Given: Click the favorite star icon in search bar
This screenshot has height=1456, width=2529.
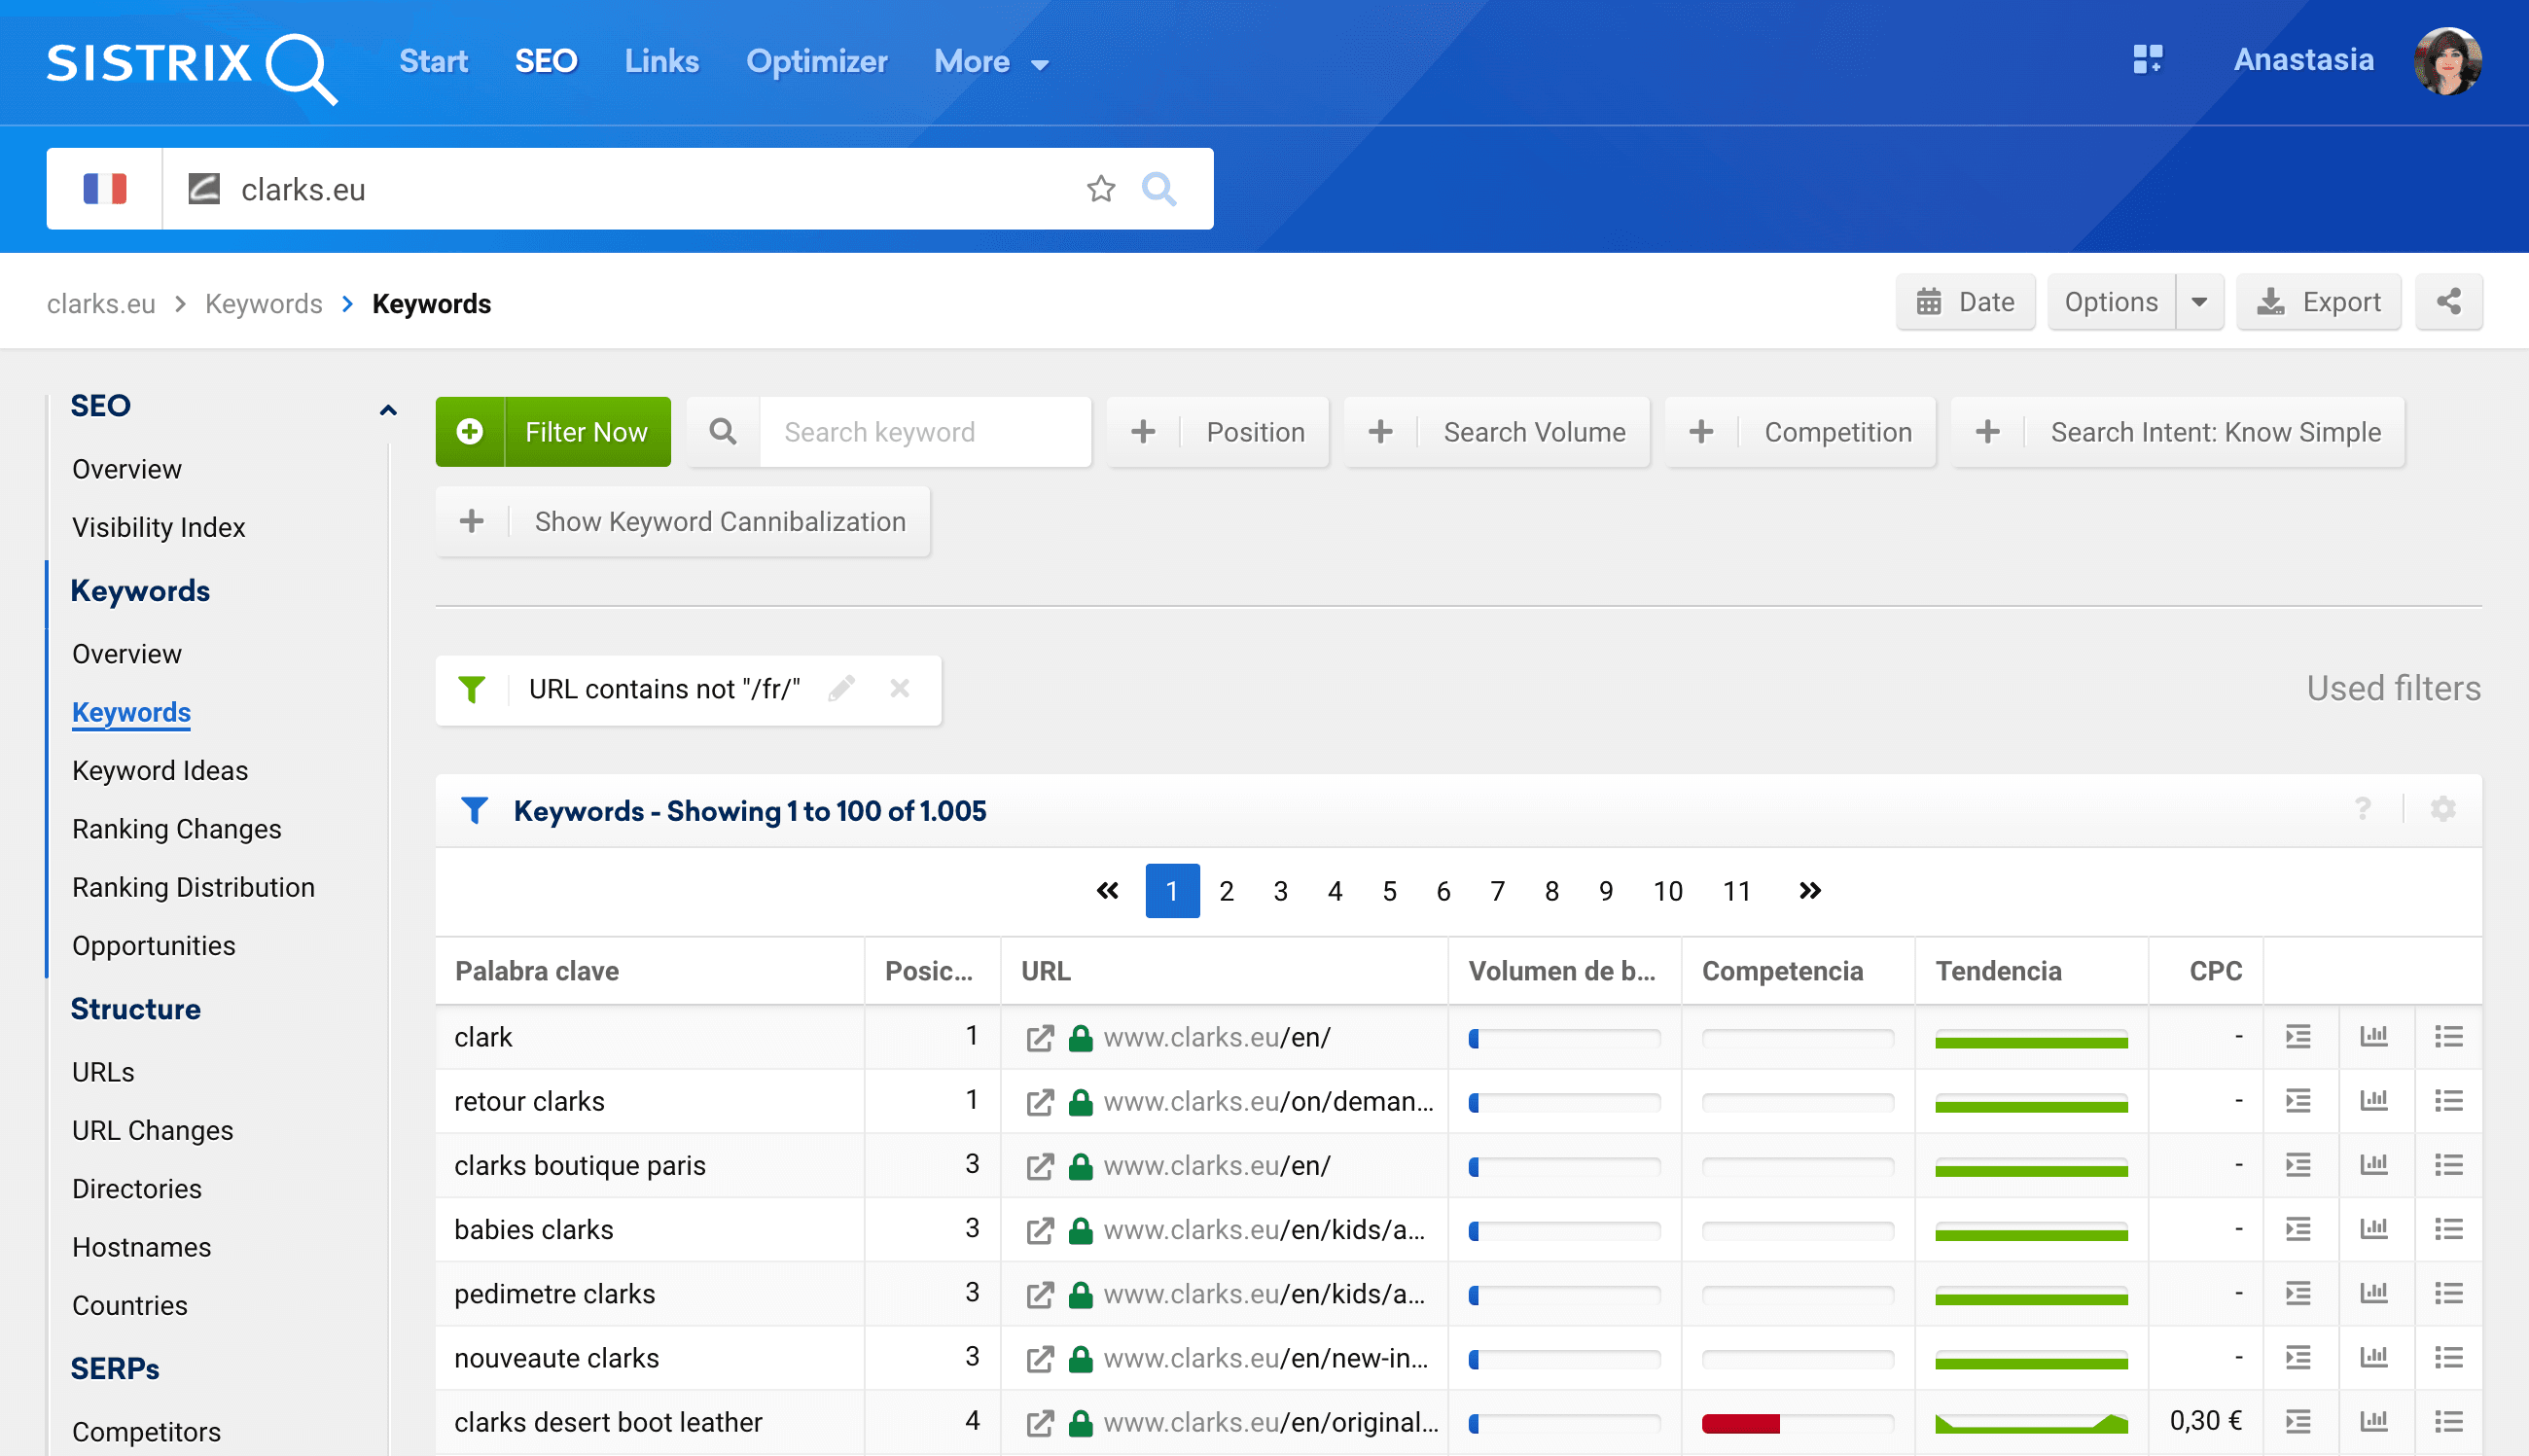Looking at the screenshot, I should 1100,189.
